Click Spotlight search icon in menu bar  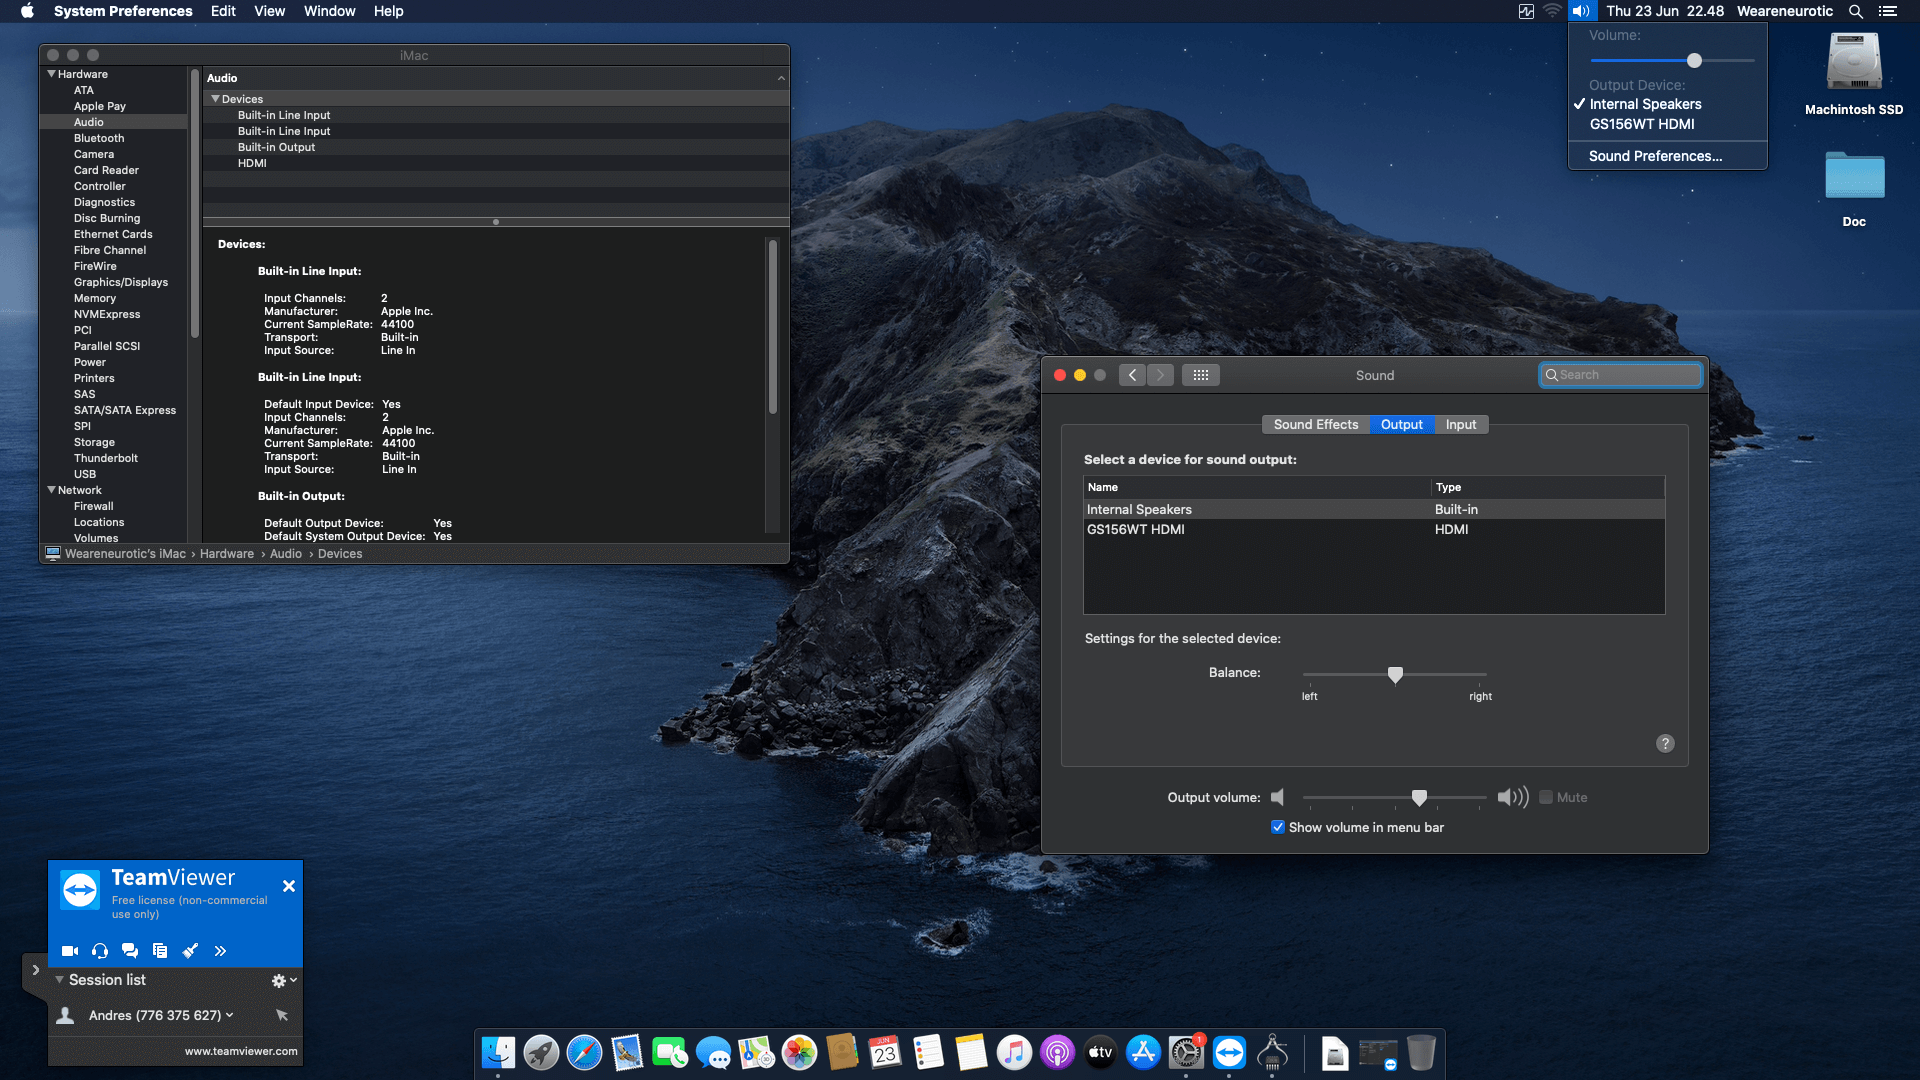(x=1856, y=11)
